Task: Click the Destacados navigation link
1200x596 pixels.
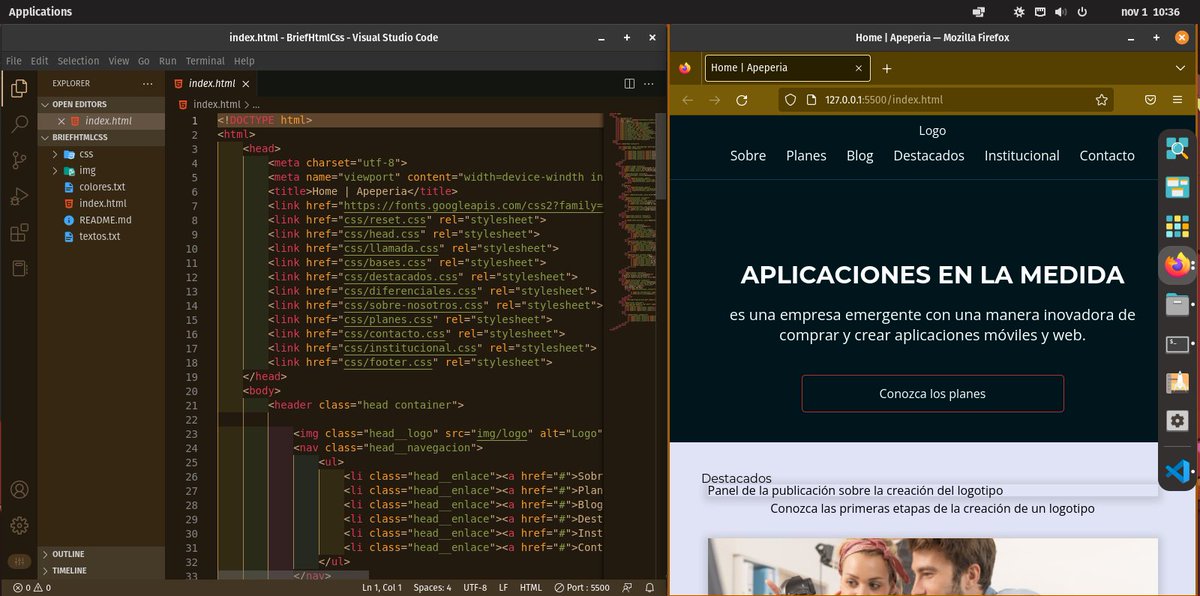Action: tap(929, 155)
